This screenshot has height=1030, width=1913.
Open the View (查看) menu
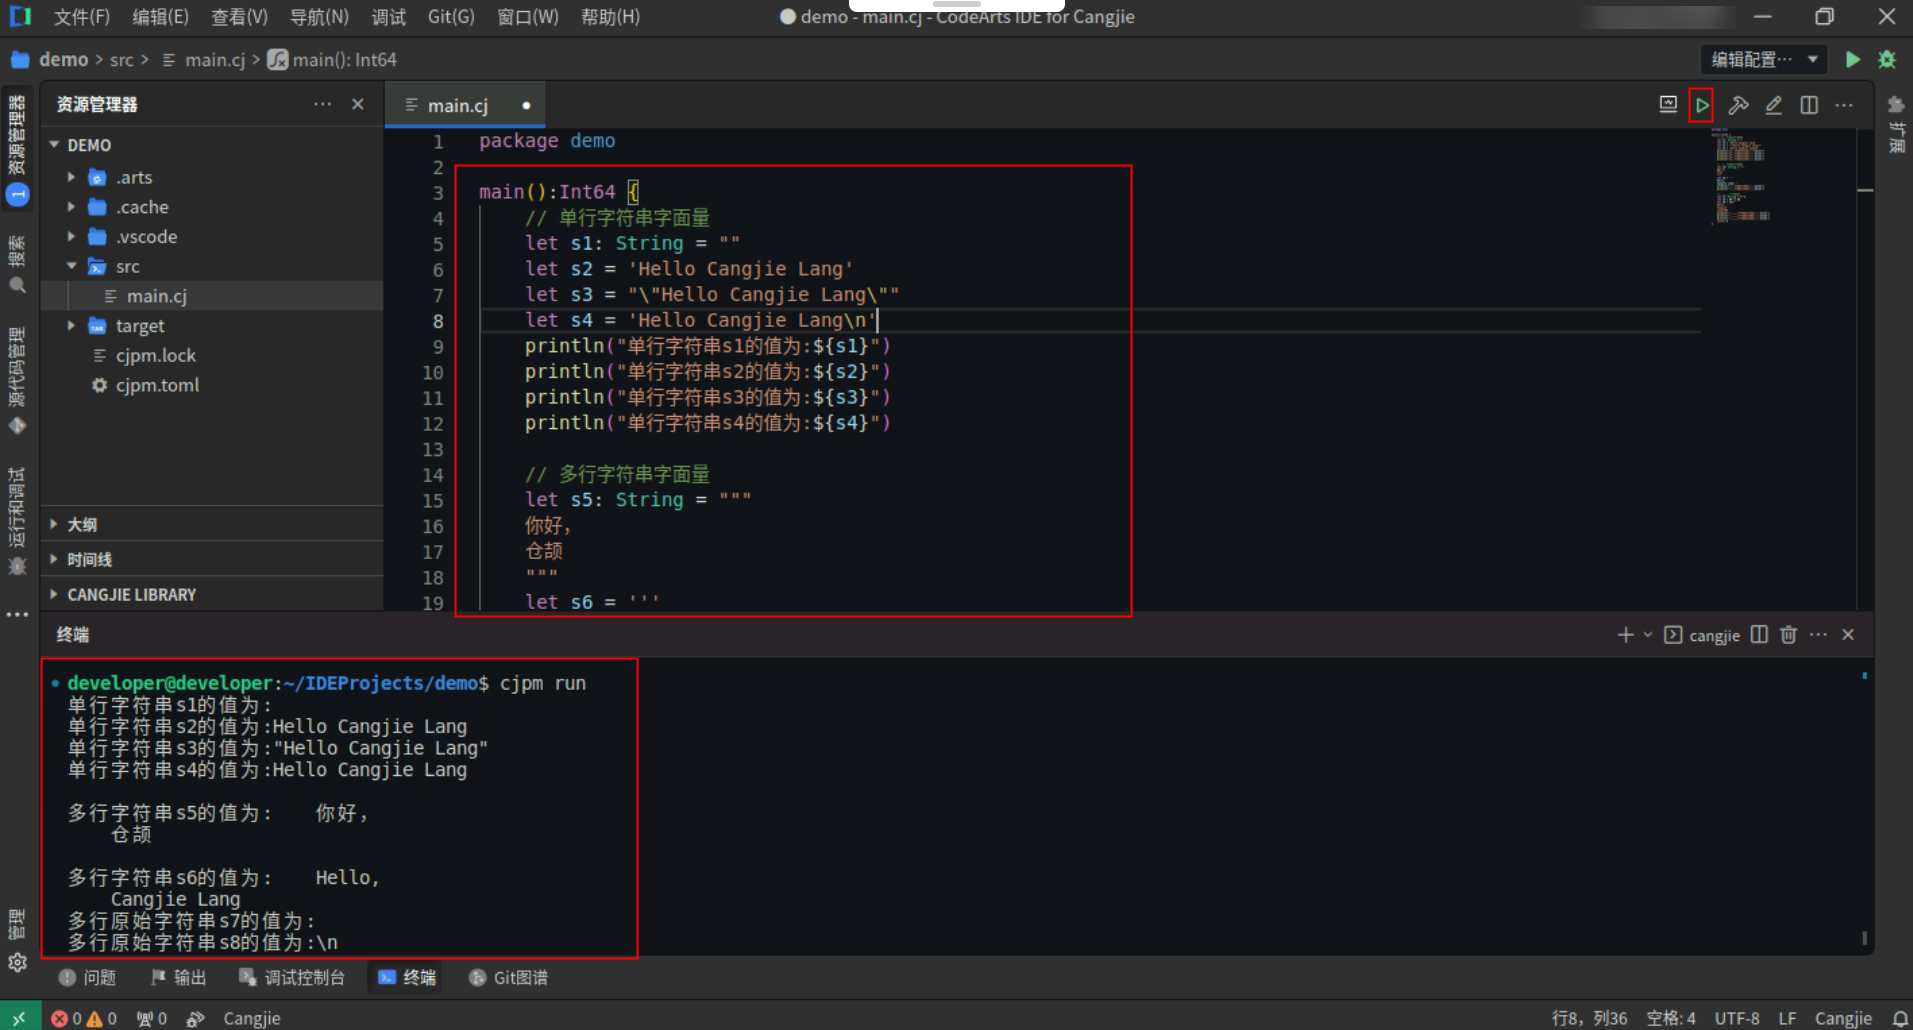[x=239, y=17]
